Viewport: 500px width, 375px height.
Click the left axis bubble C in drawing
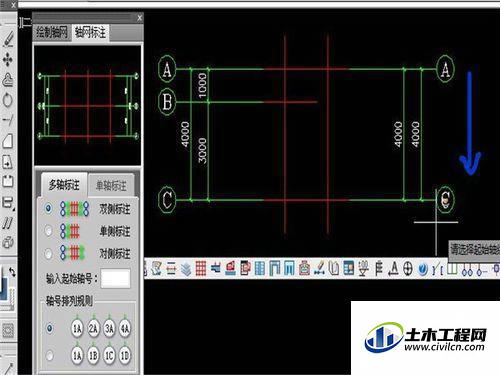tap(167, 200)
